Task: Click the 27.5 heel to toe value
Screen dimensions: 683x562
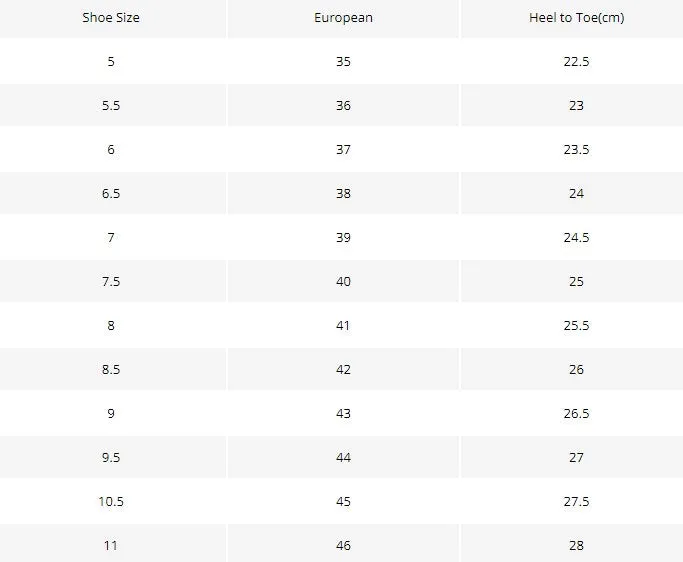Action: point(576,501)
